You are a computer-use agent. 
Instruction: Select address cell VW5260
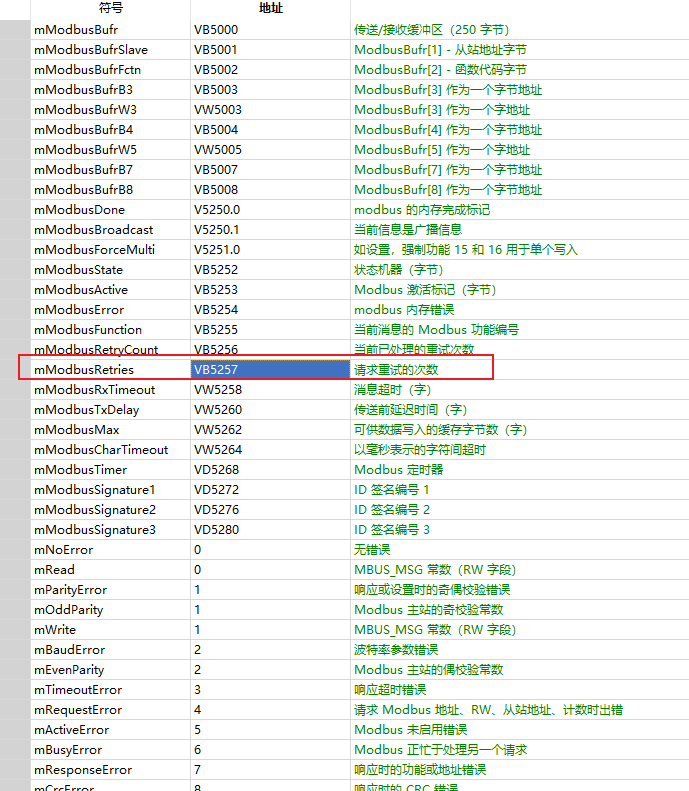pos(270,410)
